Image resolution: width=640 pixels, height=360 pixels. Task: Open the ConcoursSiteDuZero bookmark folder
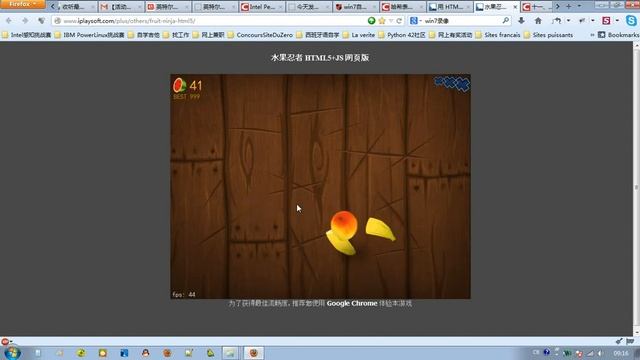point(260,35)
